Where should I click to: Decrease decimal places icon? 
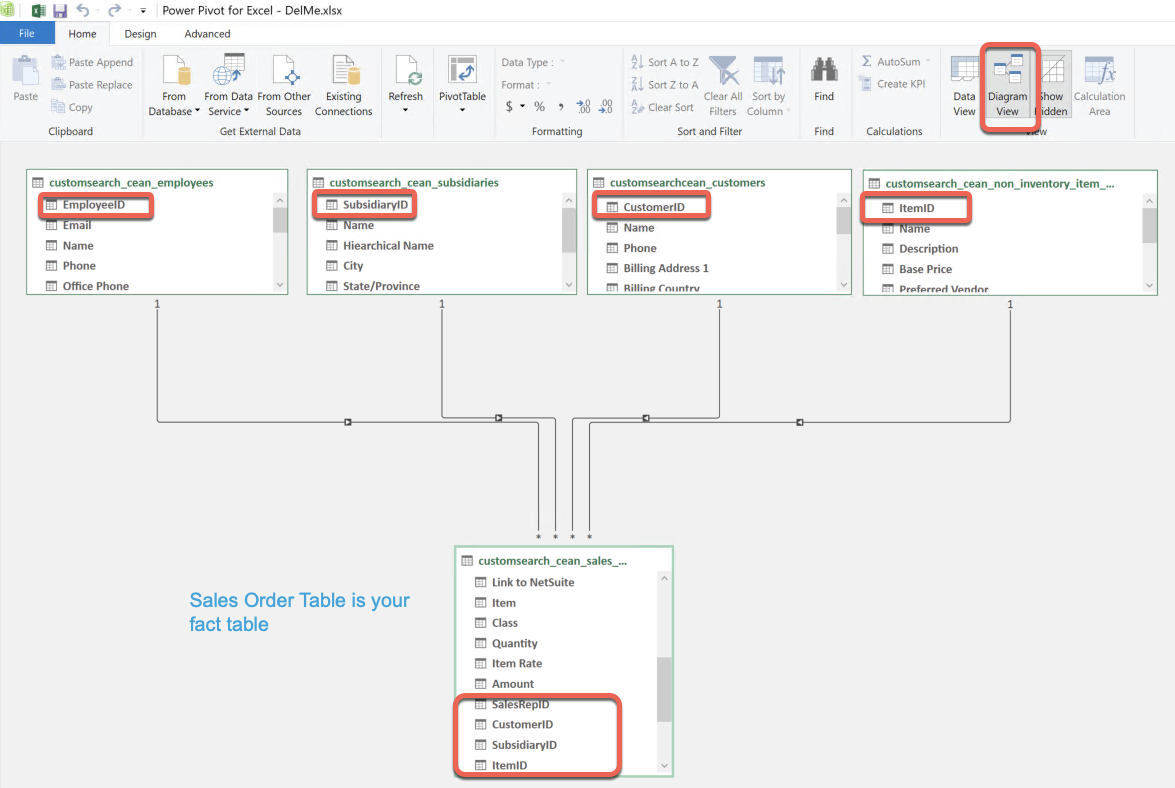tap(605, 106)
